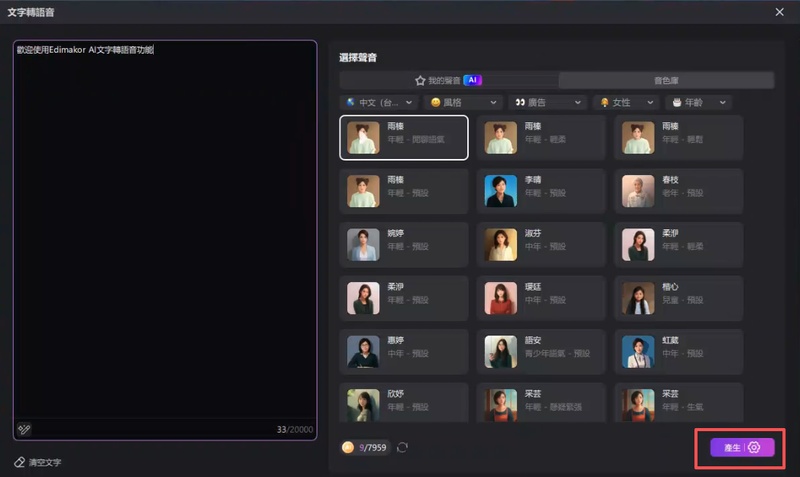This screenshot has height=477, width=800.
Task: Click the 選擇聲音 heading
Action: 358,58
